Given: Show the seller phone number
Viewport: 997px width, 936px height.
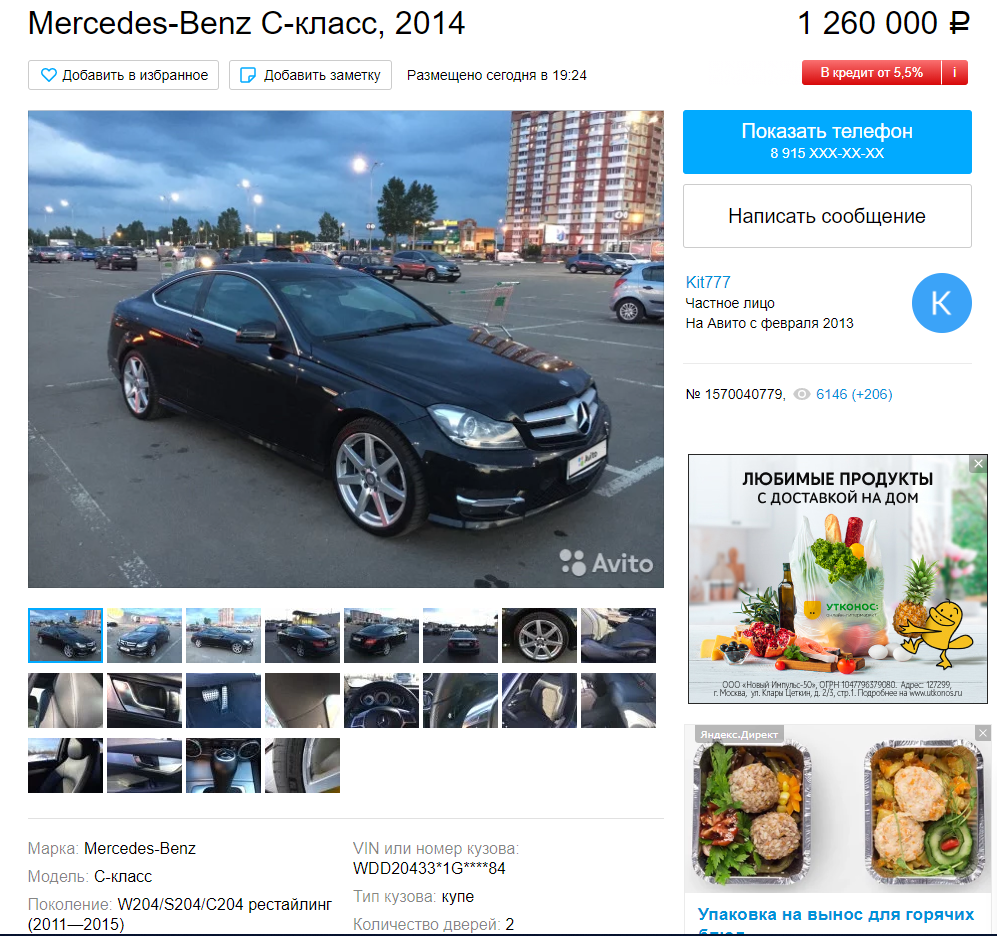Looking at the screenshot, I should point(827,142).
